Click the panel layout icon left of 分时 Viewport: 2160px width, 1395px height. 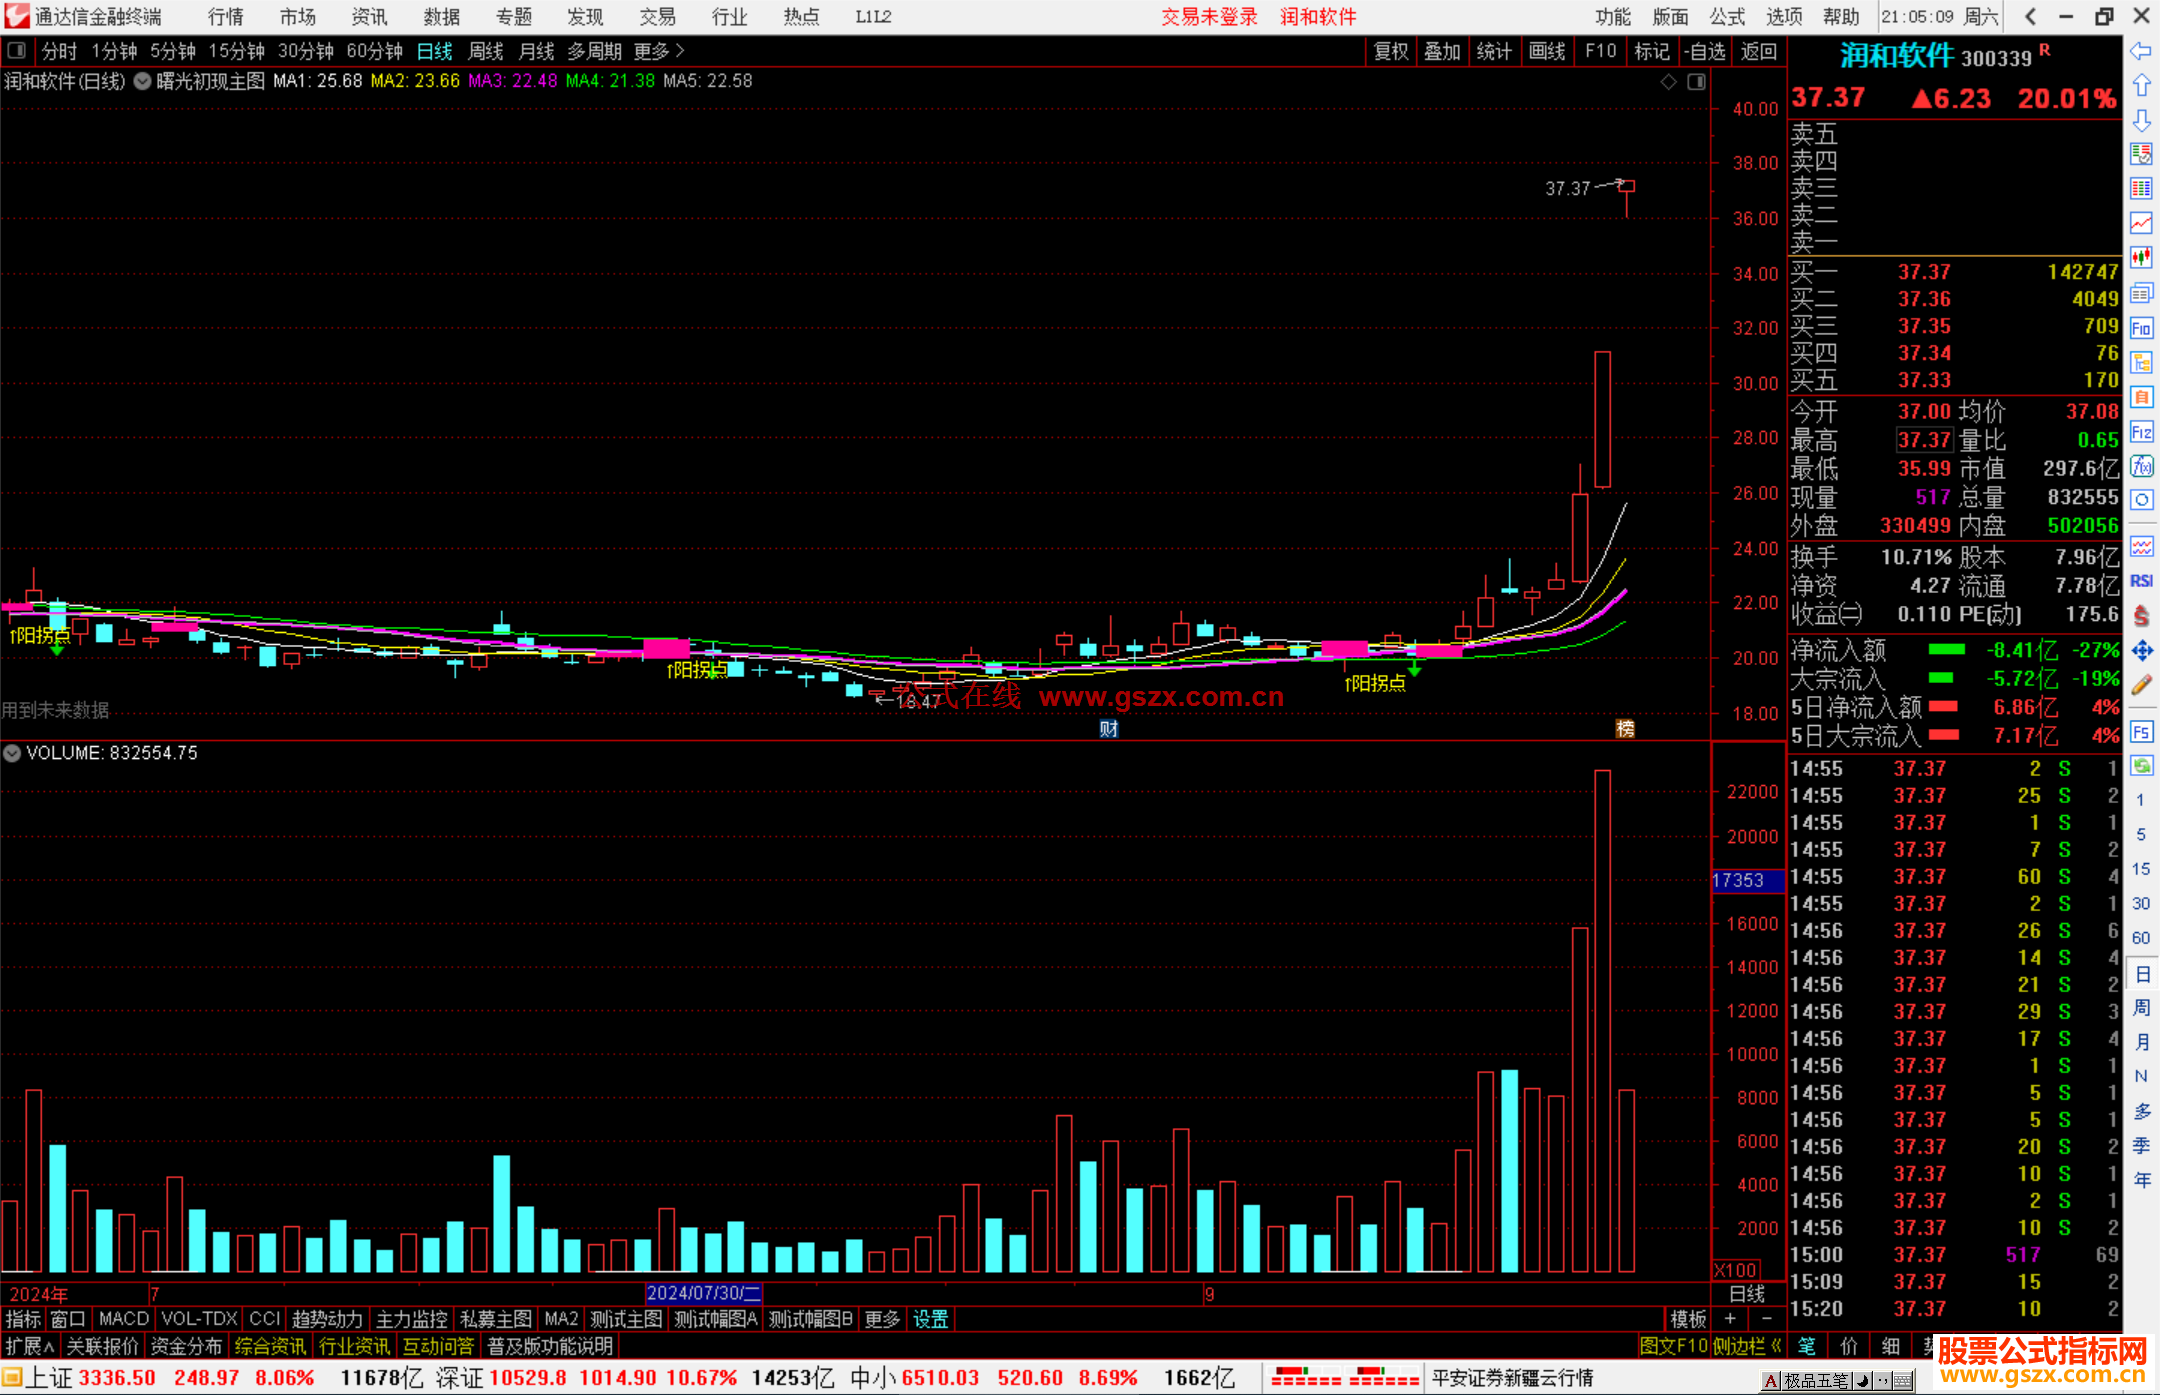(16, 51)
